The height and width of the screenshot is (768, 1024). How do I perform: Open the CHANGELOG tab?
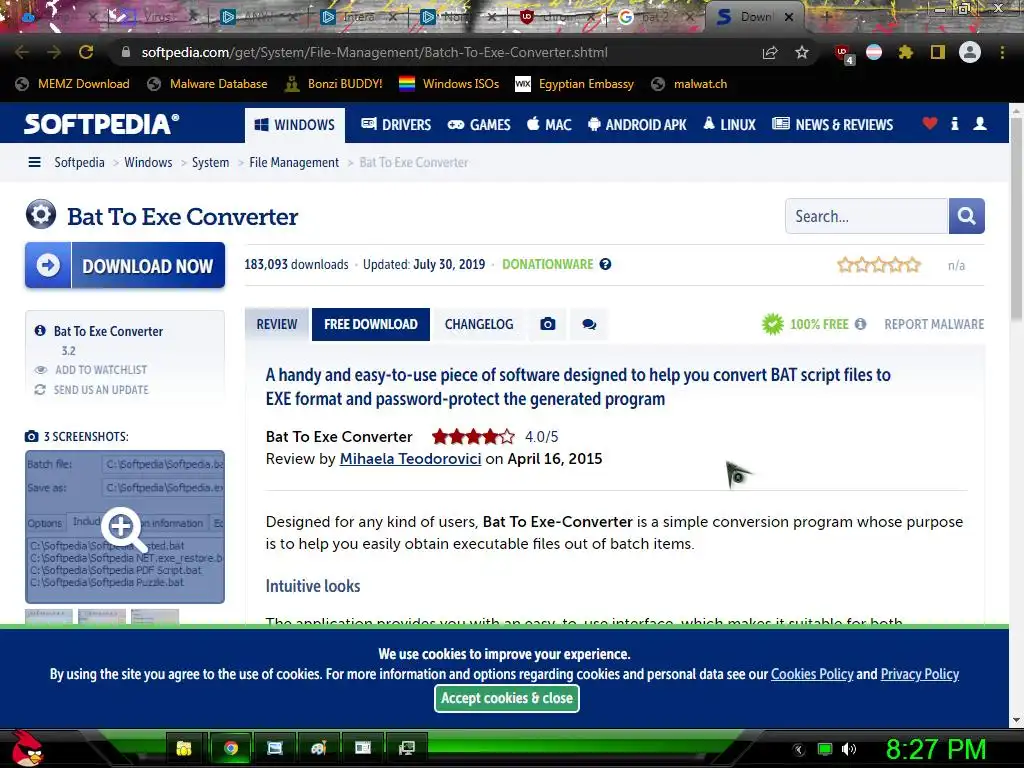point(479,324)
